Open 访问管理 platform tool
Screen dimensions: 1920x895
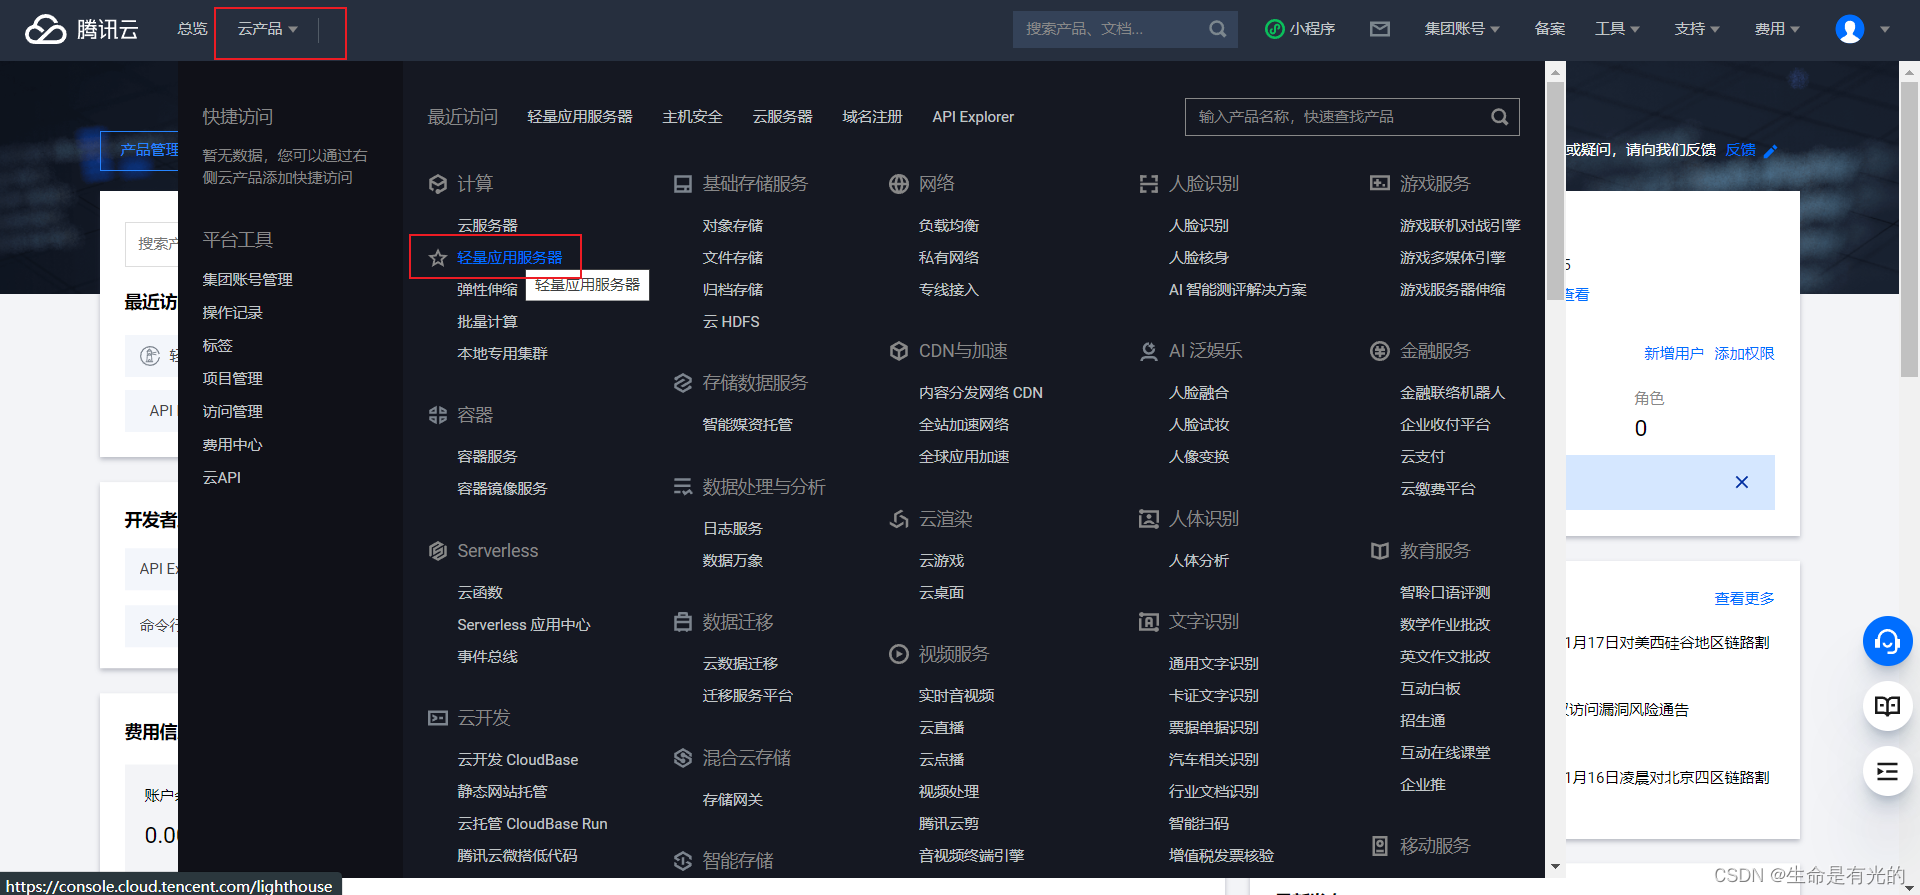232,412
